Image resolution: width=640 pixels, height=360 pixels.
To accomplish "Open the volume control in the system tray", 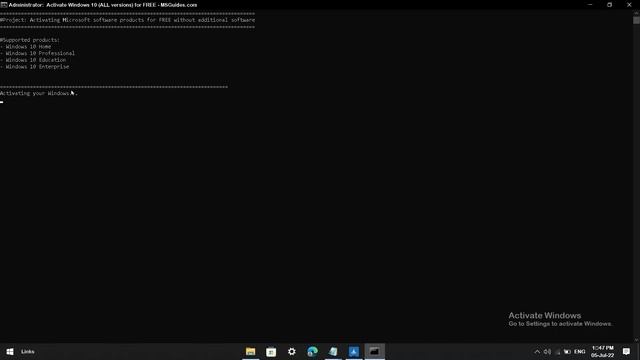I will pyautogui.click(x=547, y=351).
